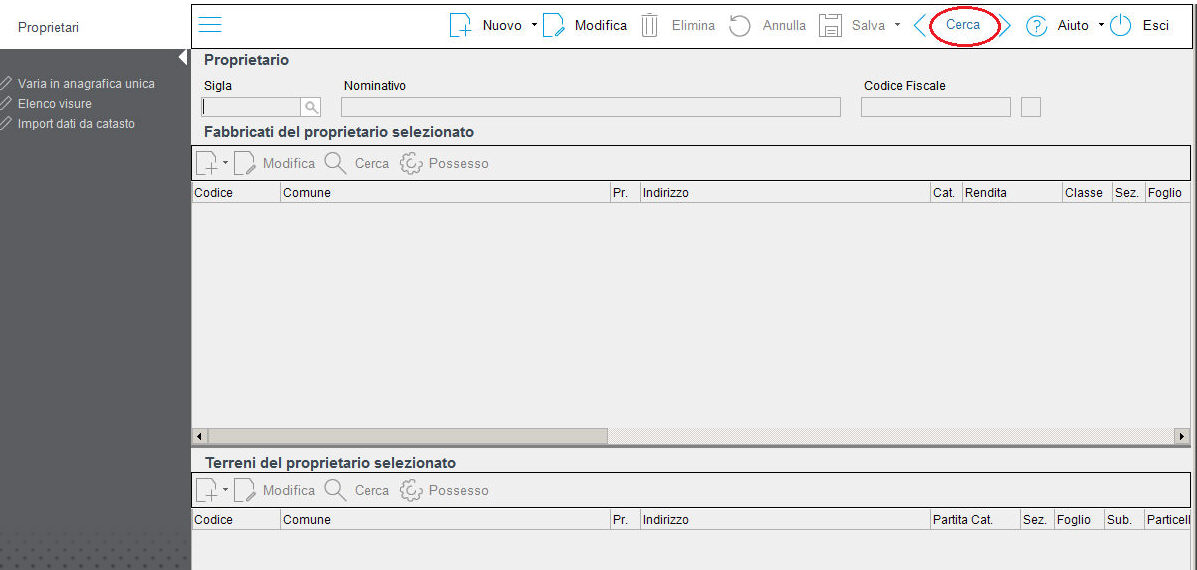The width and height of the screenshot is (1197, 570).
Task: Click the Salva floppy disk icon
Action: coord(831,25)
